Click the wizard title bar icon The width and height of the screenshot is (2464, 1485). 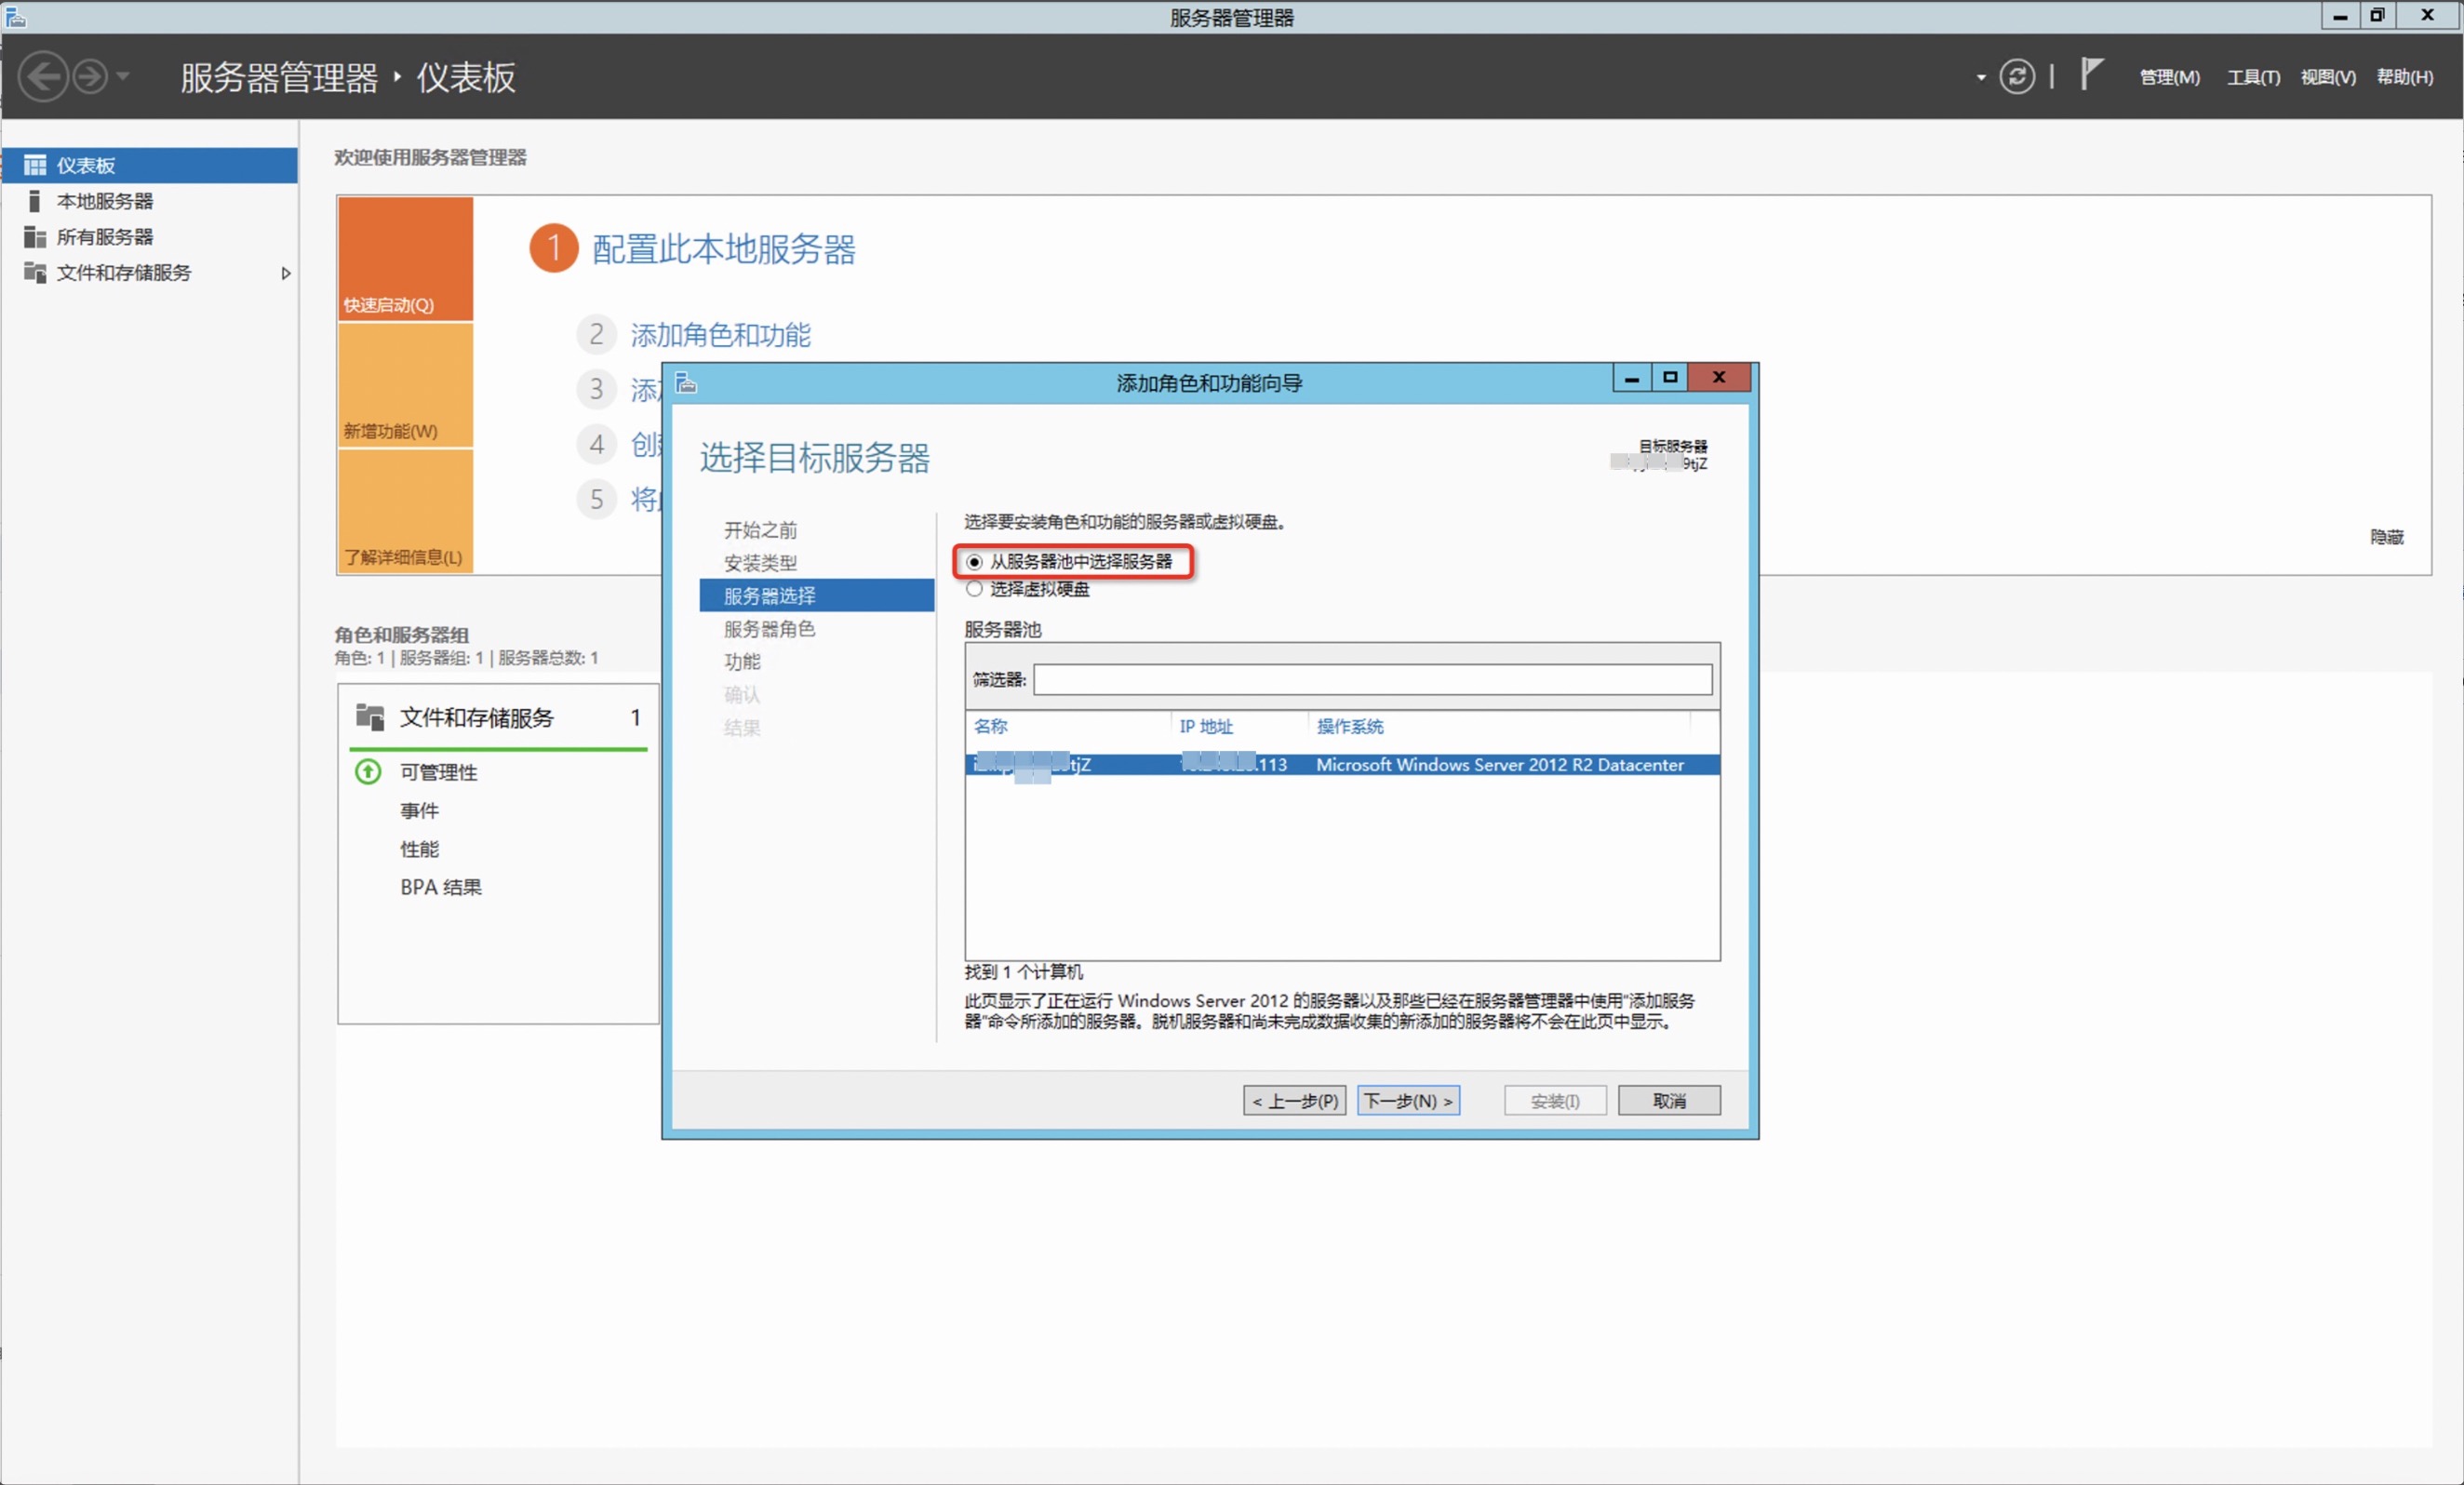pyautogui.click(x=686, y=383)
